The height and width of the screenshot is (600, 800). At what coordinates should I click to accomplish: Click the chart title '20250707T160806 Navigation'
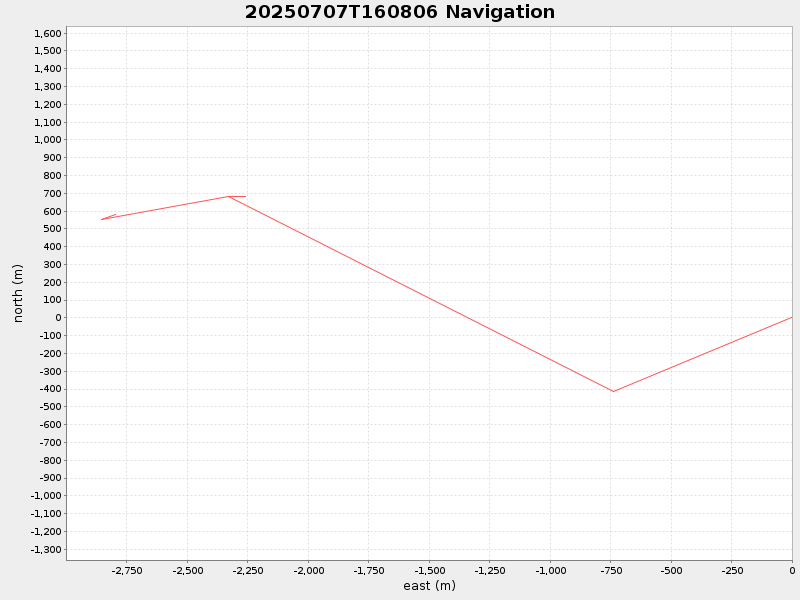(x=399, y=12)
